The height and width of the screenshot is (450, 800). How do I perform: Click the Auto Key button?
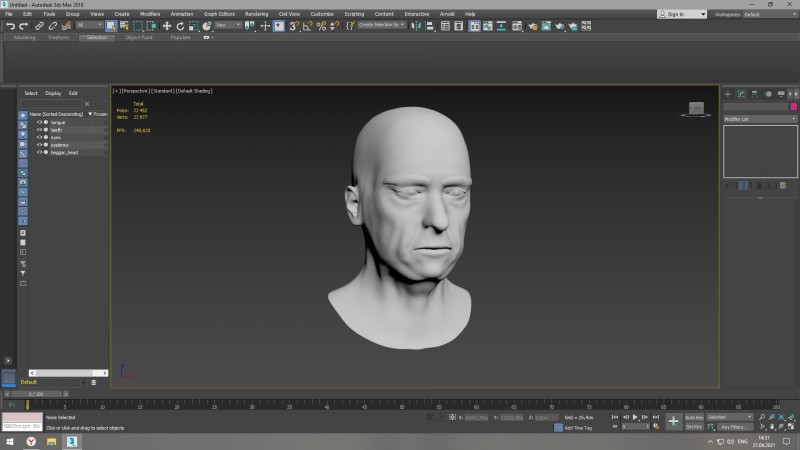click(694, 417)
